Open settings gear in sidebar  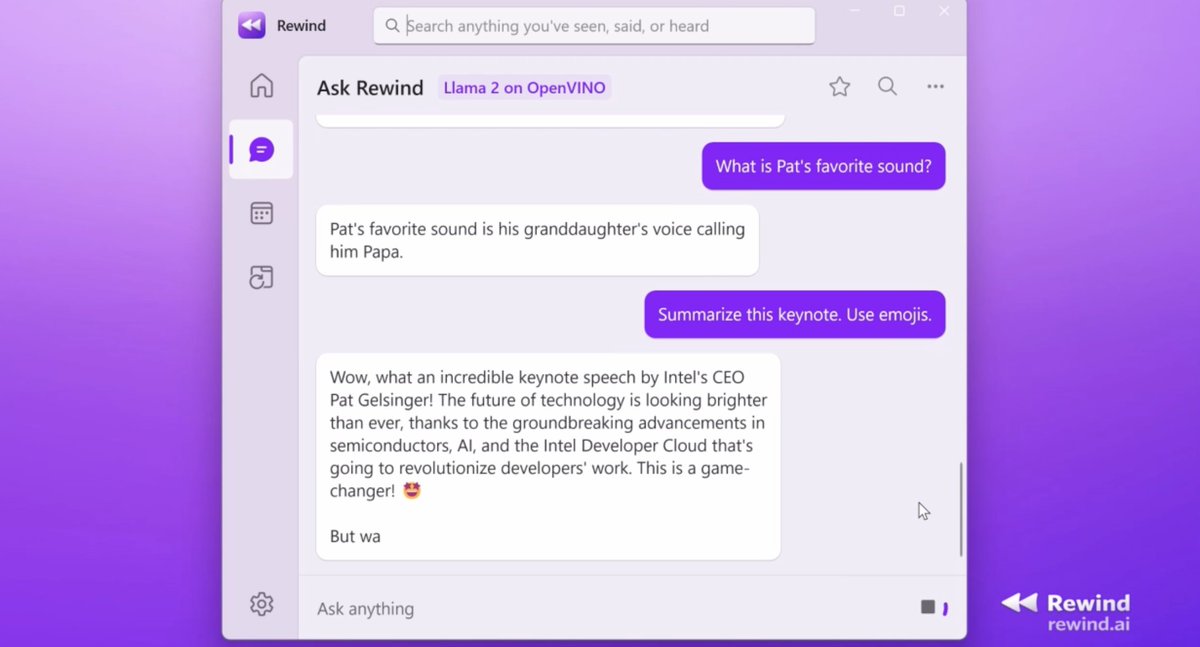[x=261, y=604]
